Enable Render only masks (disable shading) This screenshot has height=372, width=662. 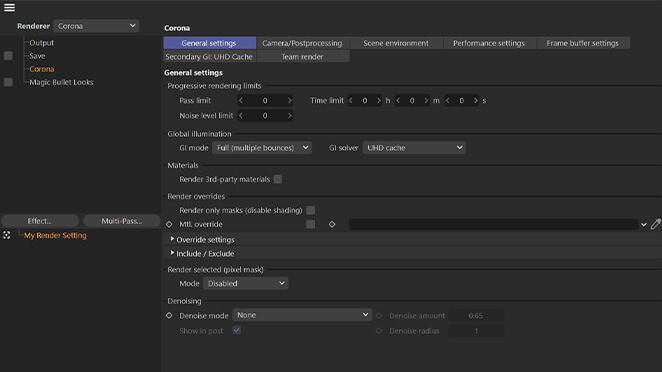tap(311, 210)
